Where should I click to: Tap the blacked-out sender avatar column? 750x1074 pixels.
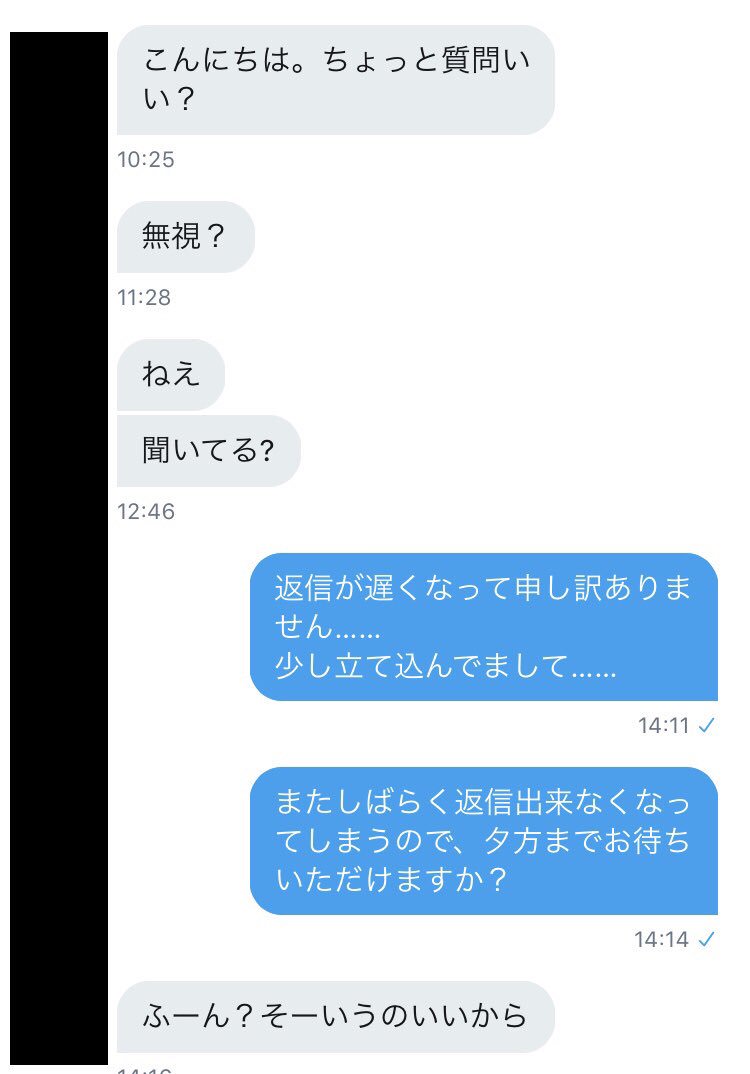pyautogui.click(x=59, y=548)
